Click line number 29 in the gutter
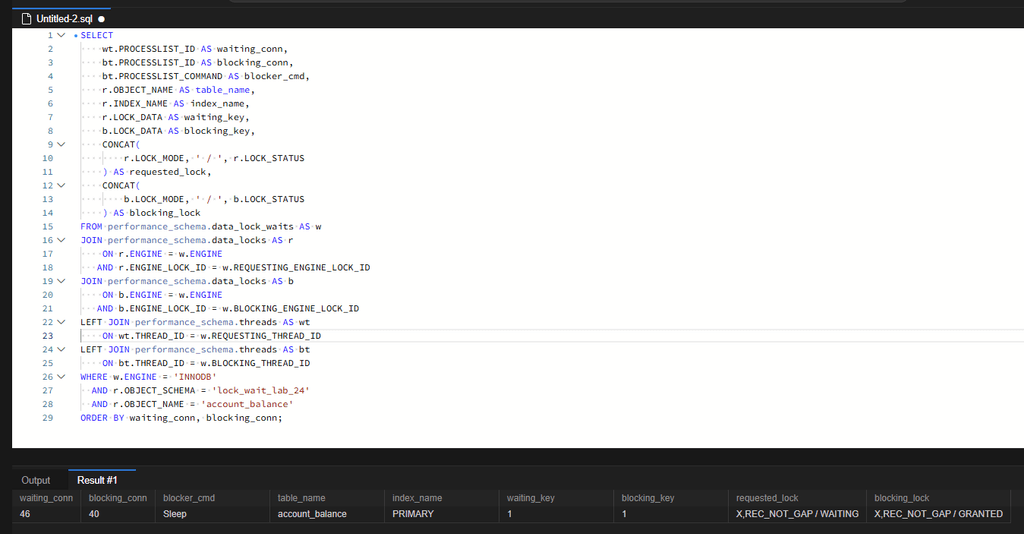Viewport: 1024px width, 534px height. tap(48, 418)
